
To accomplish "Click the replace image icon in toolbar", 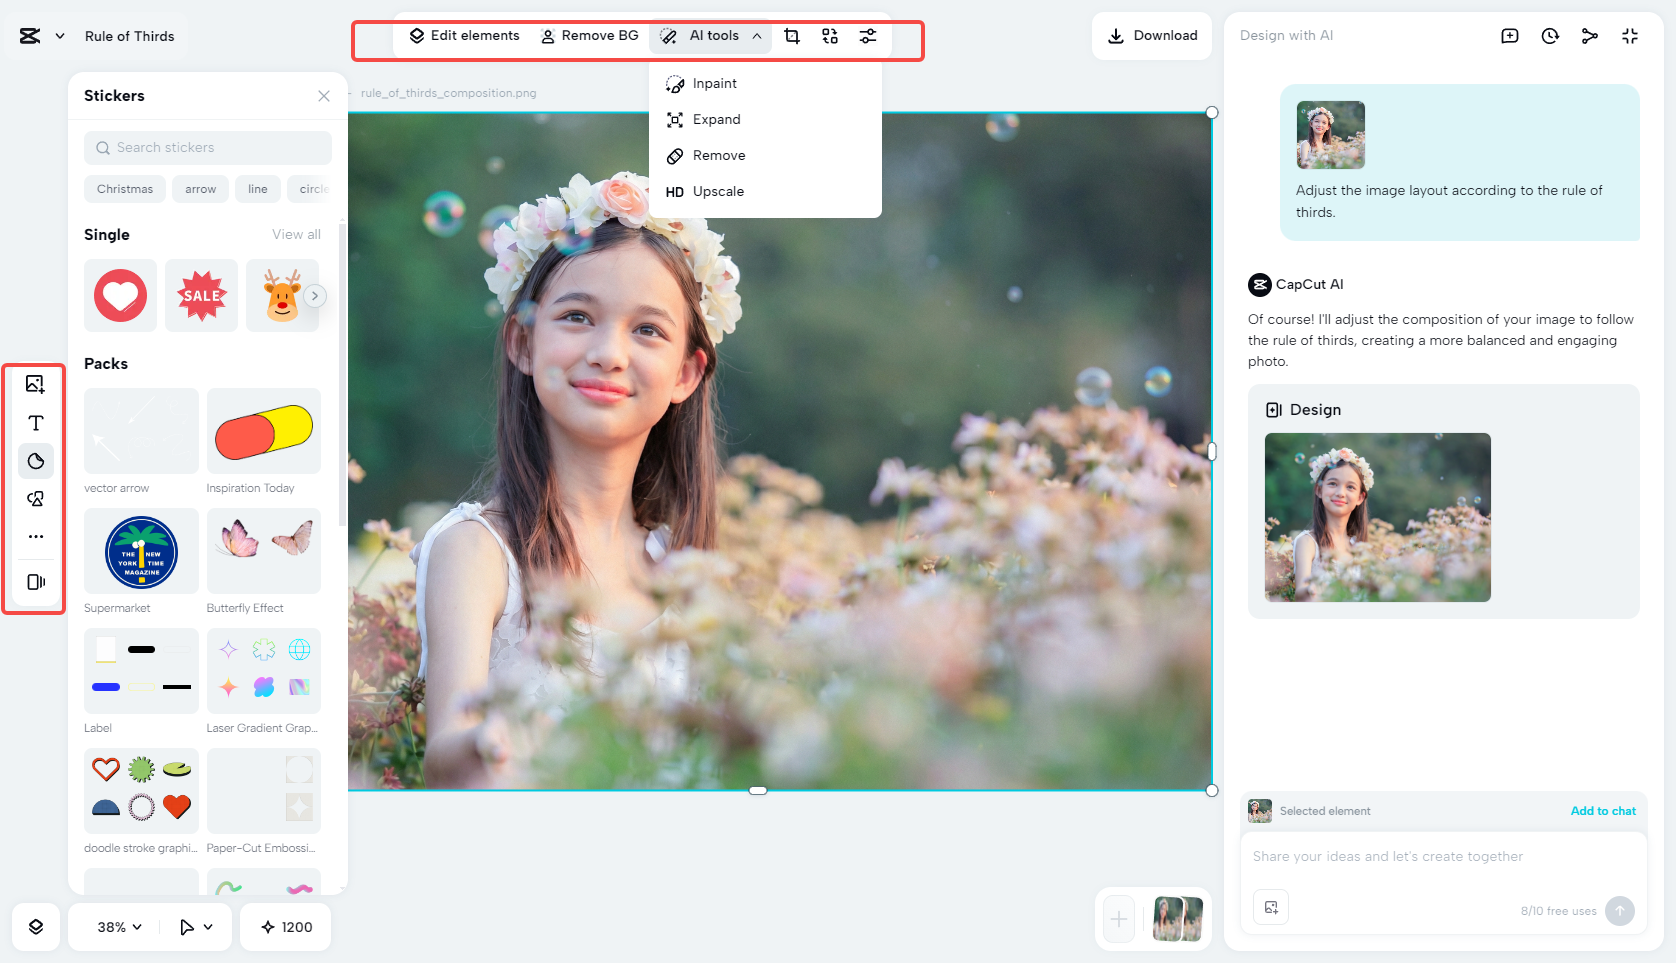I will click(x=830, y=36).
